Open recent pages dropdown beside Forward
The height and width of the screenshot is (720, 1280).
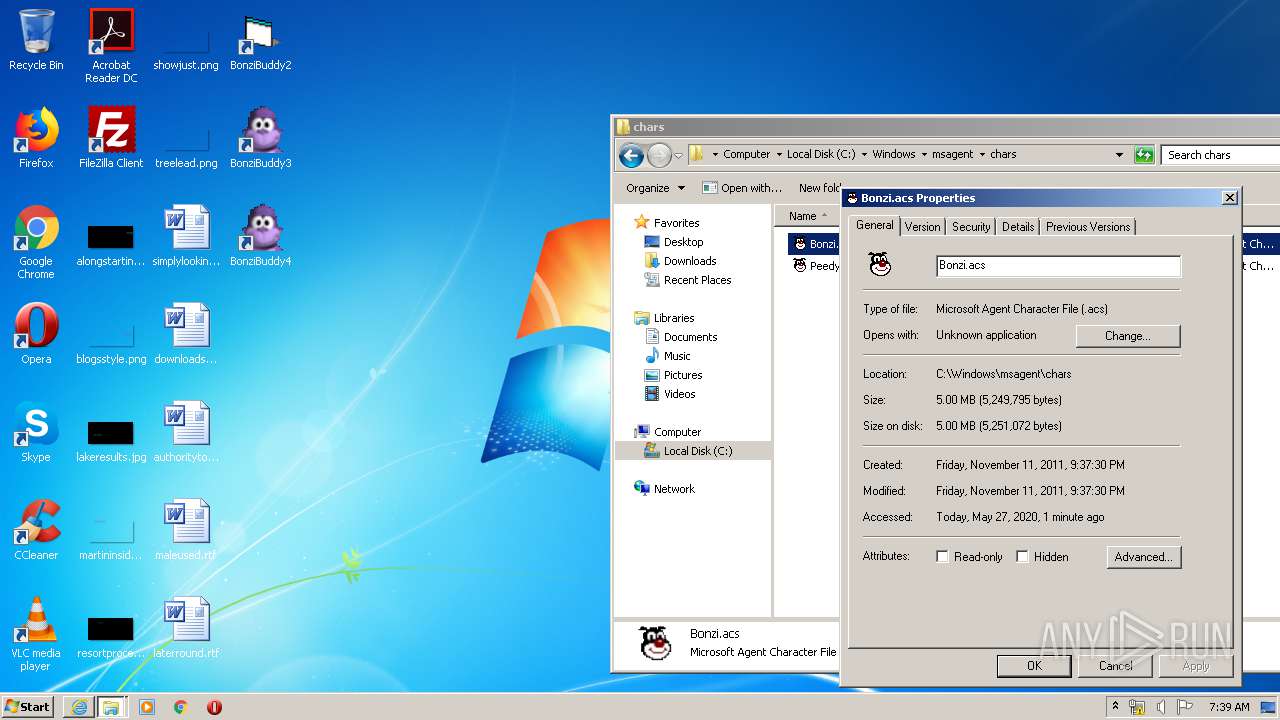click(678, 155)
